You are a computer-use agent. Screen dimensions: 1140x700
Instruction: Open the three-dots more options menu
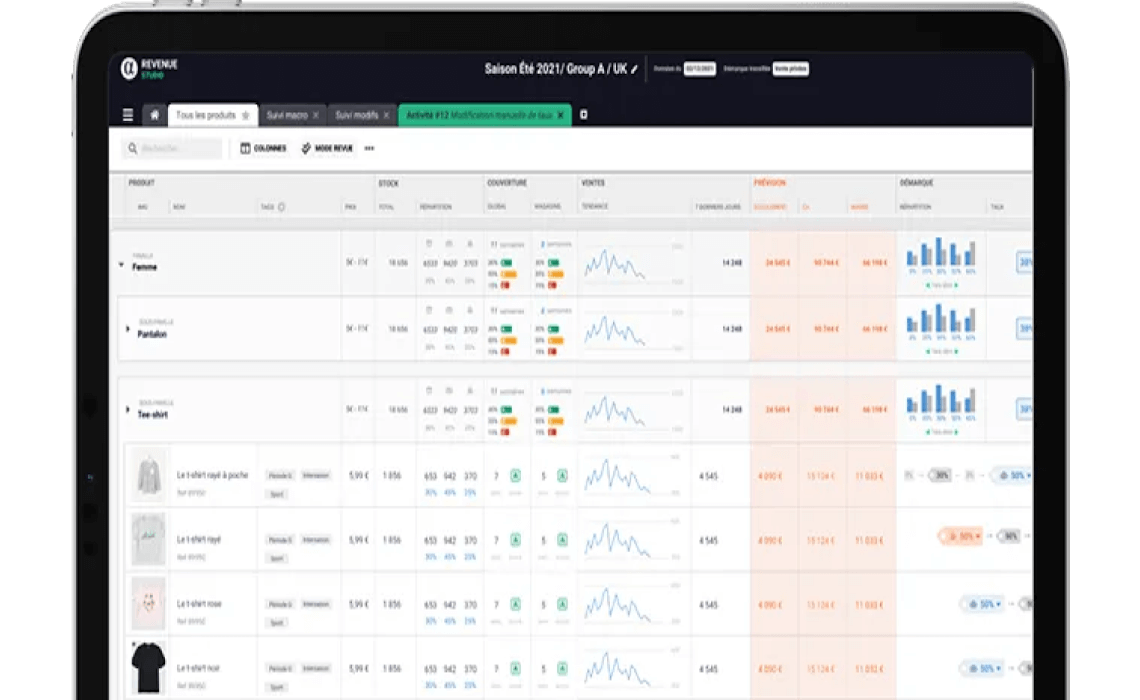(369, 148)
